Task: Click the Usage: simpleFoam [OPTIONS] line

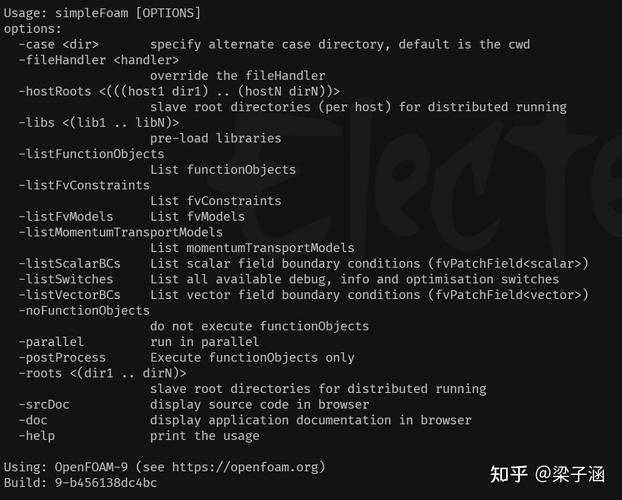Action: [x=102, y=13]
